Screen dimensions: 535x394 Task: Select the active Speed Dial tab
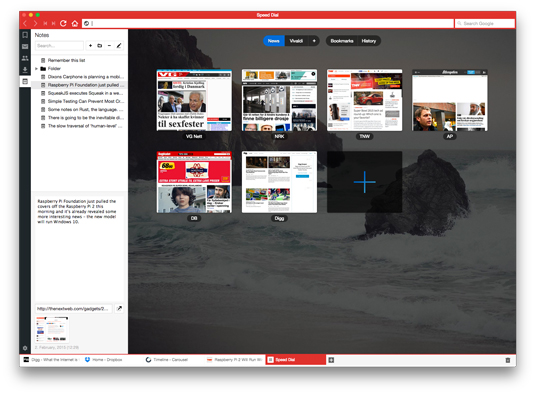pyautogui.click(x=296, y=360)
